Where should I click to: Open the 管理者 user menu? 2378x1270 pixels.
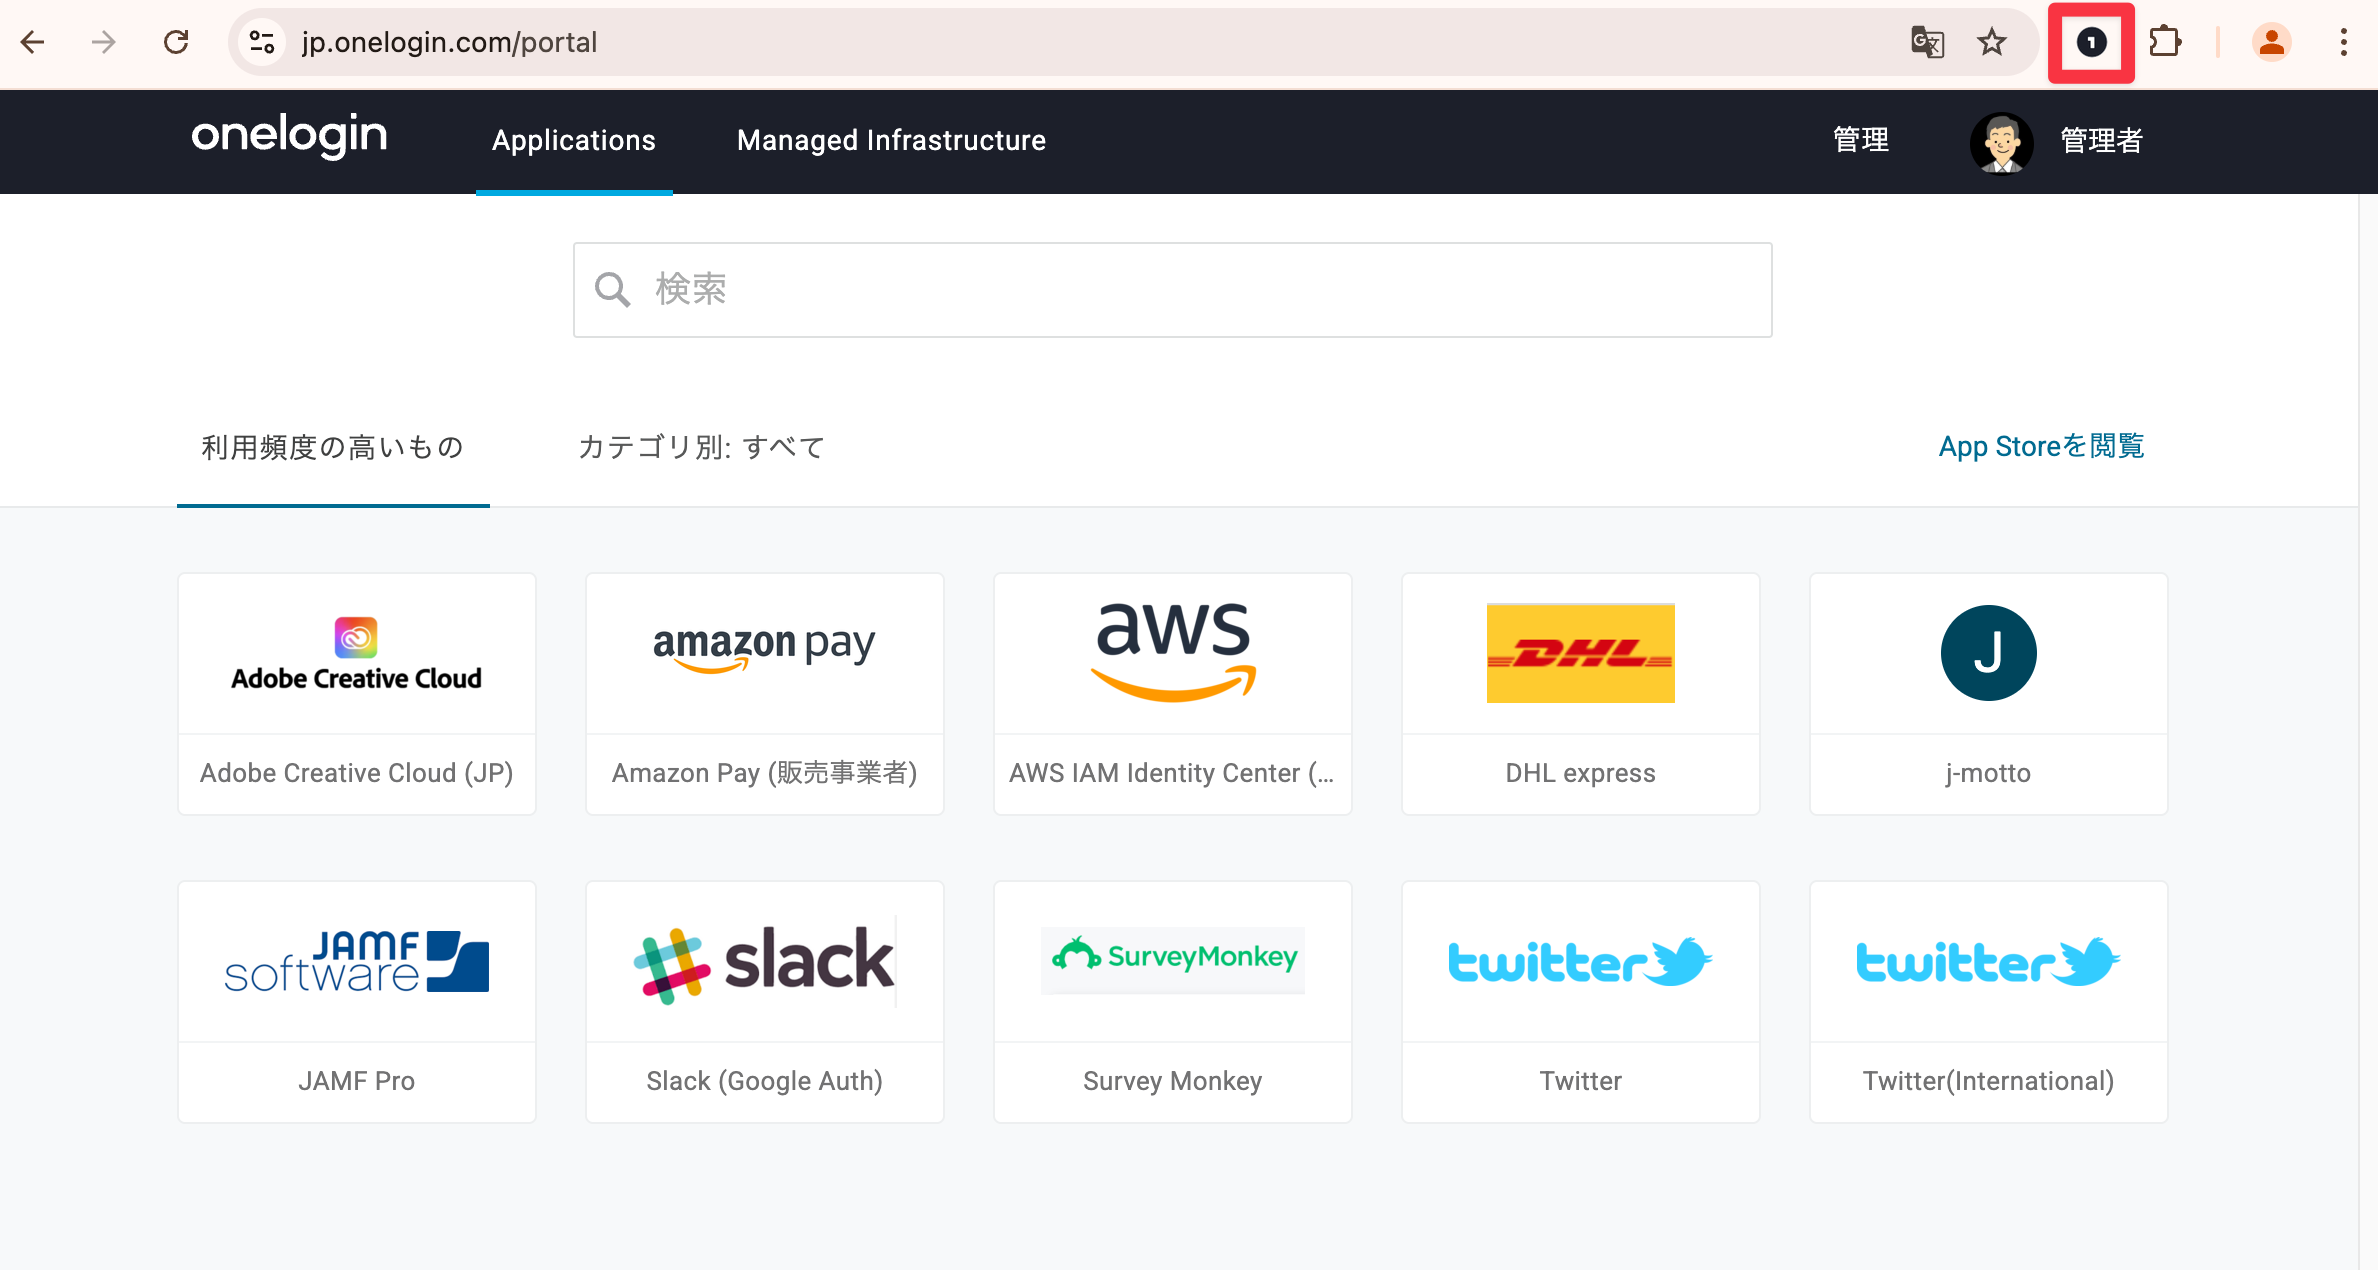point(2101,141)
